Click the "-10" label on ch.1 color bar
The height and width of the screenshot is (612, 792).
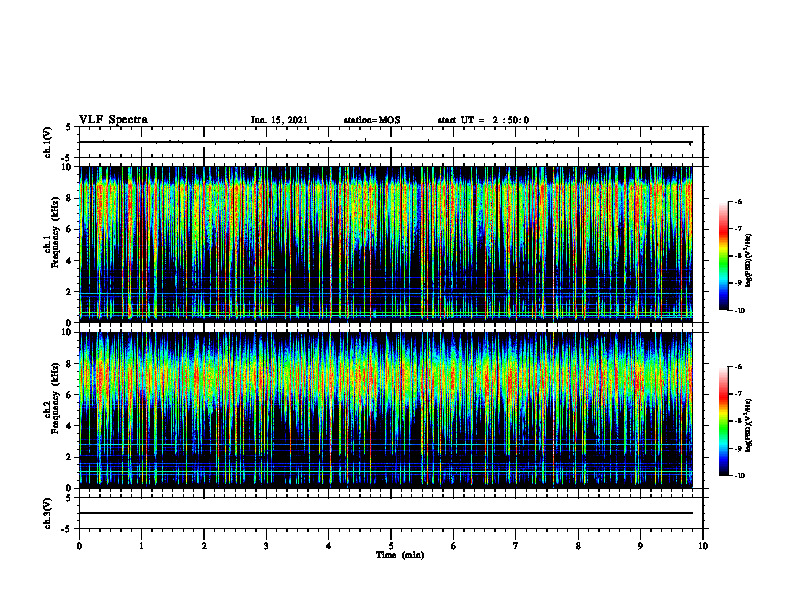pos(739,311)
